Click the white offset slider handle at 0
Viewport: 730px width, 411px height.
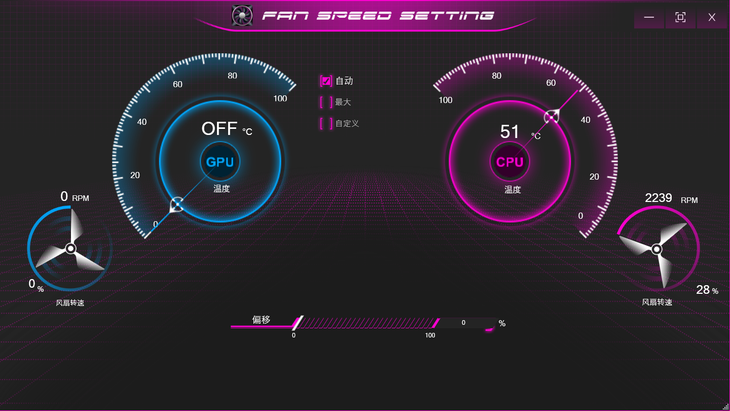point(296,323)
